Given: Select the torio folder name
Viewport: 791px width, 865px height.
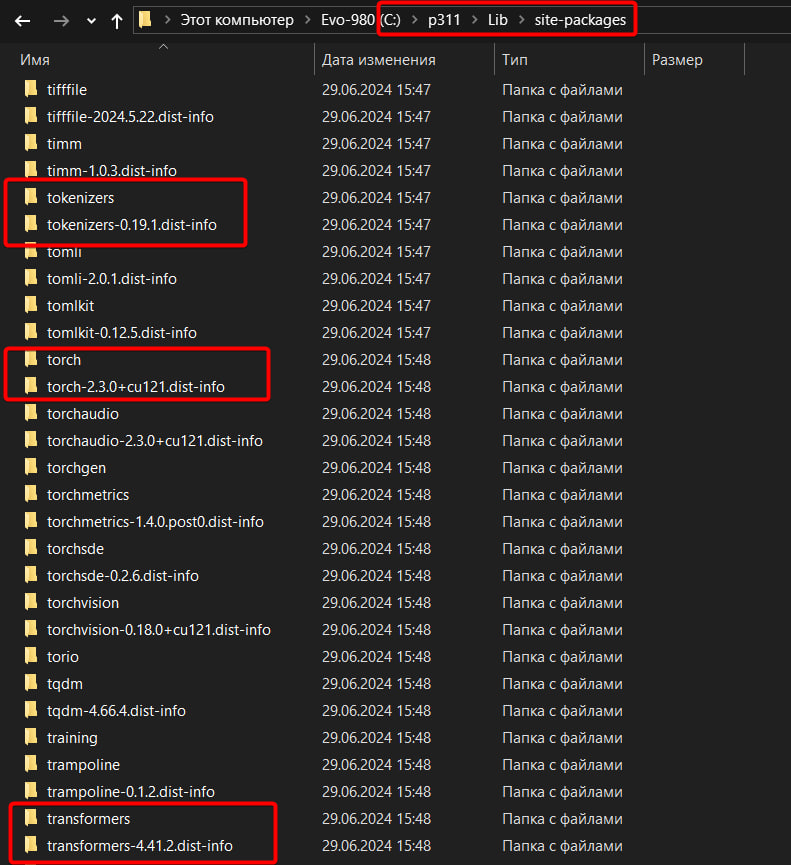Looking at the screenshot, I should tap(63, 656).
